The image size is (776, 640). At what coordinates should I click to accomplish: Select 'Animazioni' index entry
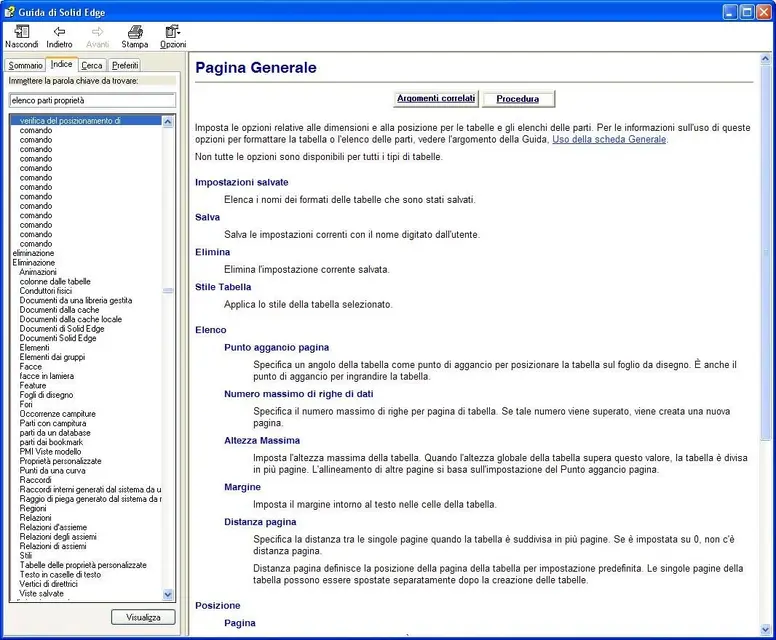tap(38, 272)
